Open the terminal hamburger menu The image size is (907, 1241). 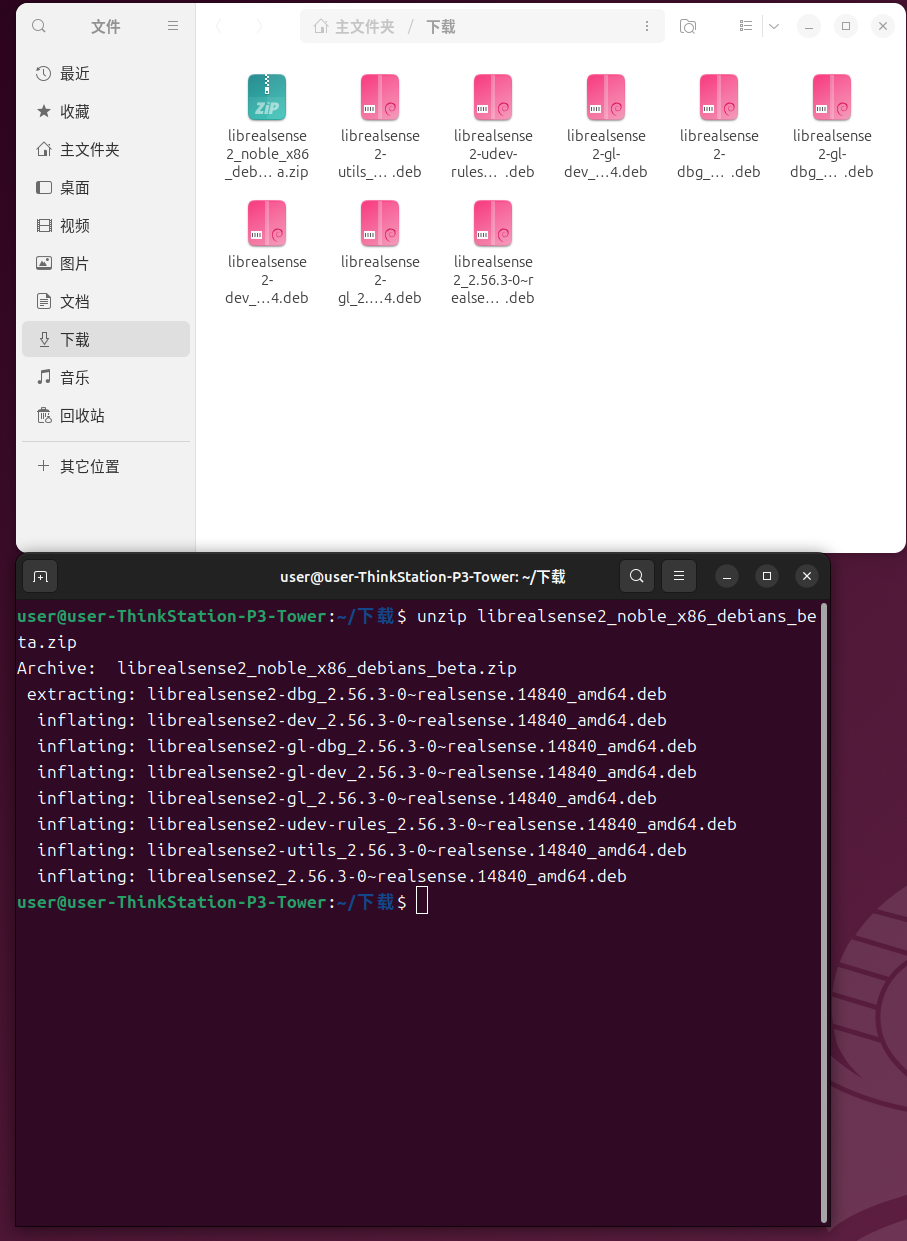tap(678, 576)
